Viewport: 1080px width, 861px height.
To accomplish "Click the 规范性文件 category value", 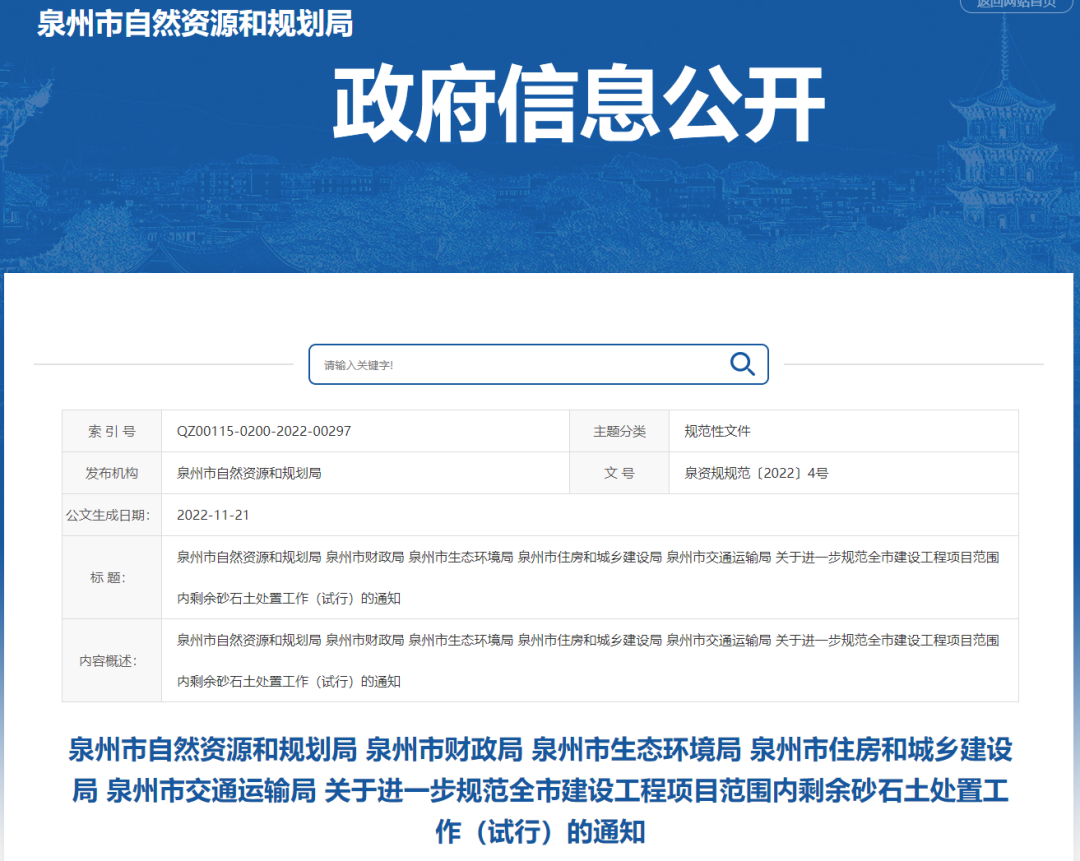I will 717,431.
